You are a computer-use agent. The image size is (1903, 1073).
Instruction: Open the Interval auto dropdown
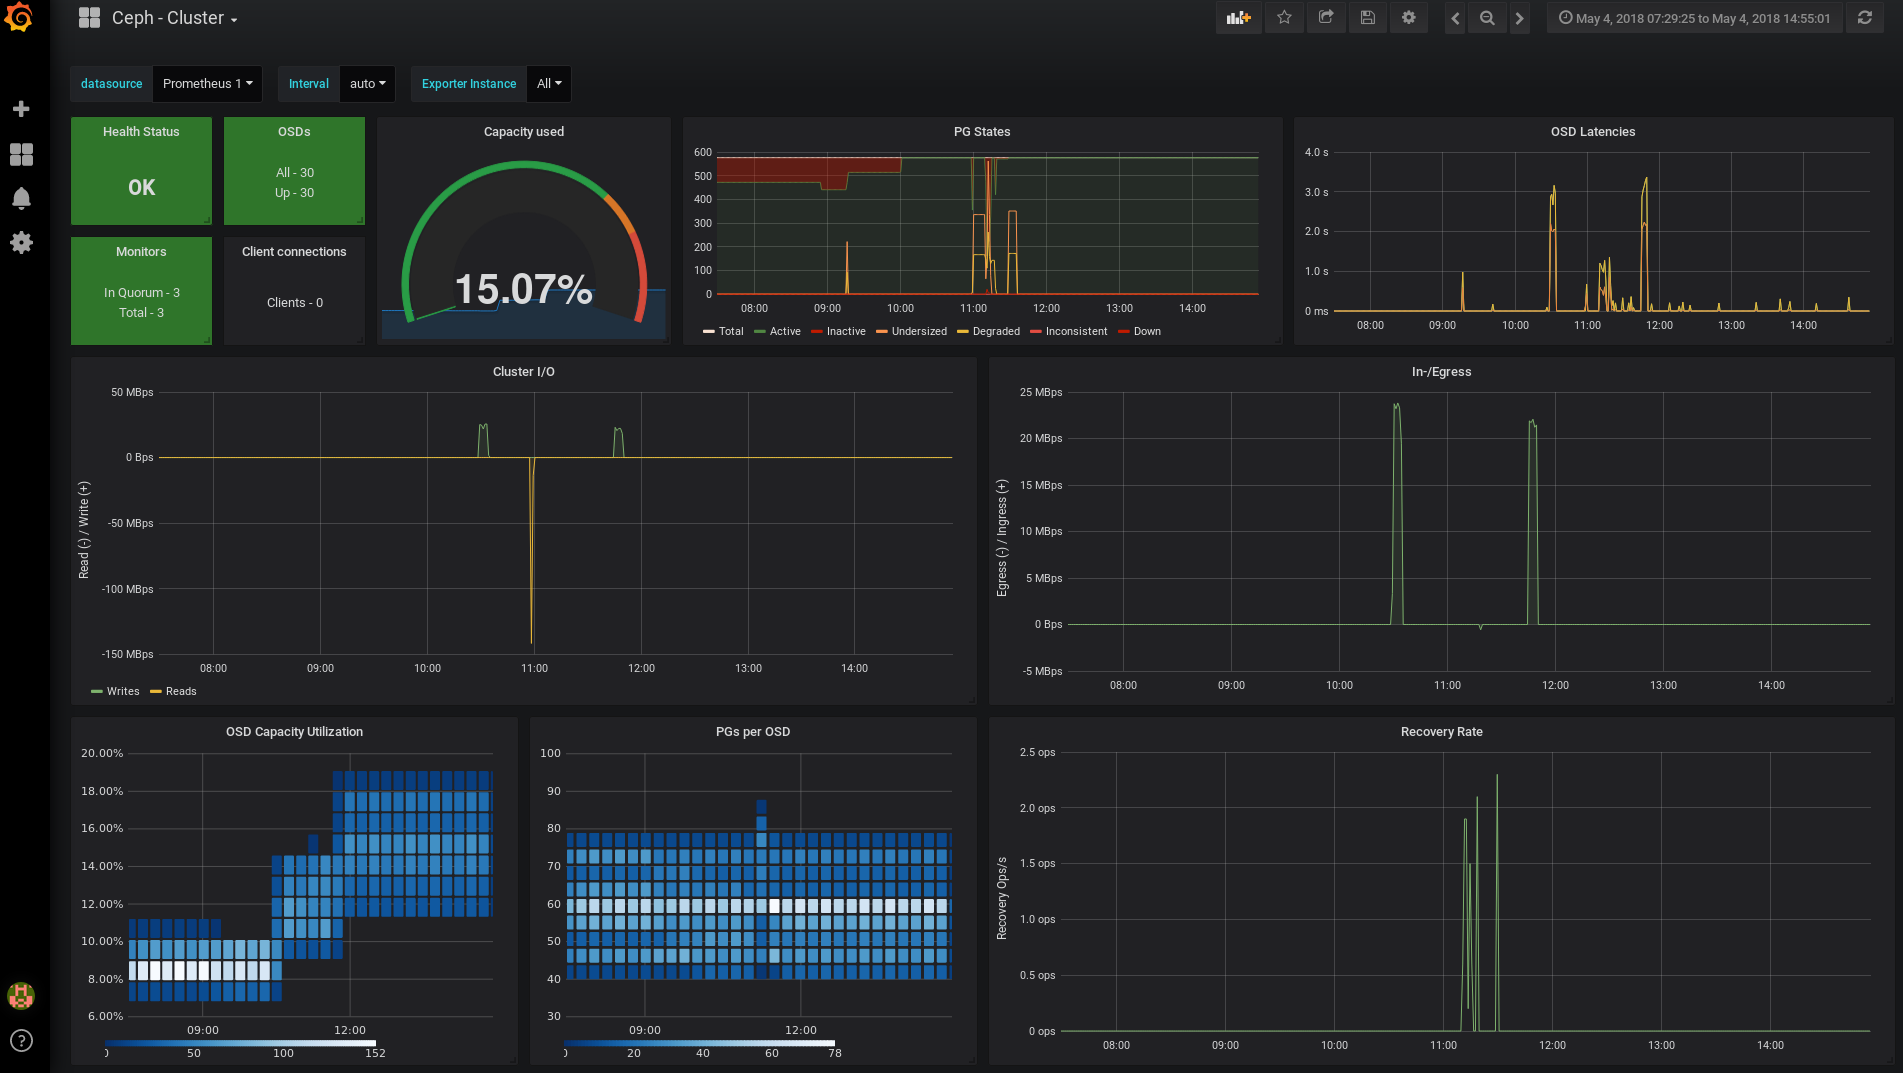click(367, 84)
